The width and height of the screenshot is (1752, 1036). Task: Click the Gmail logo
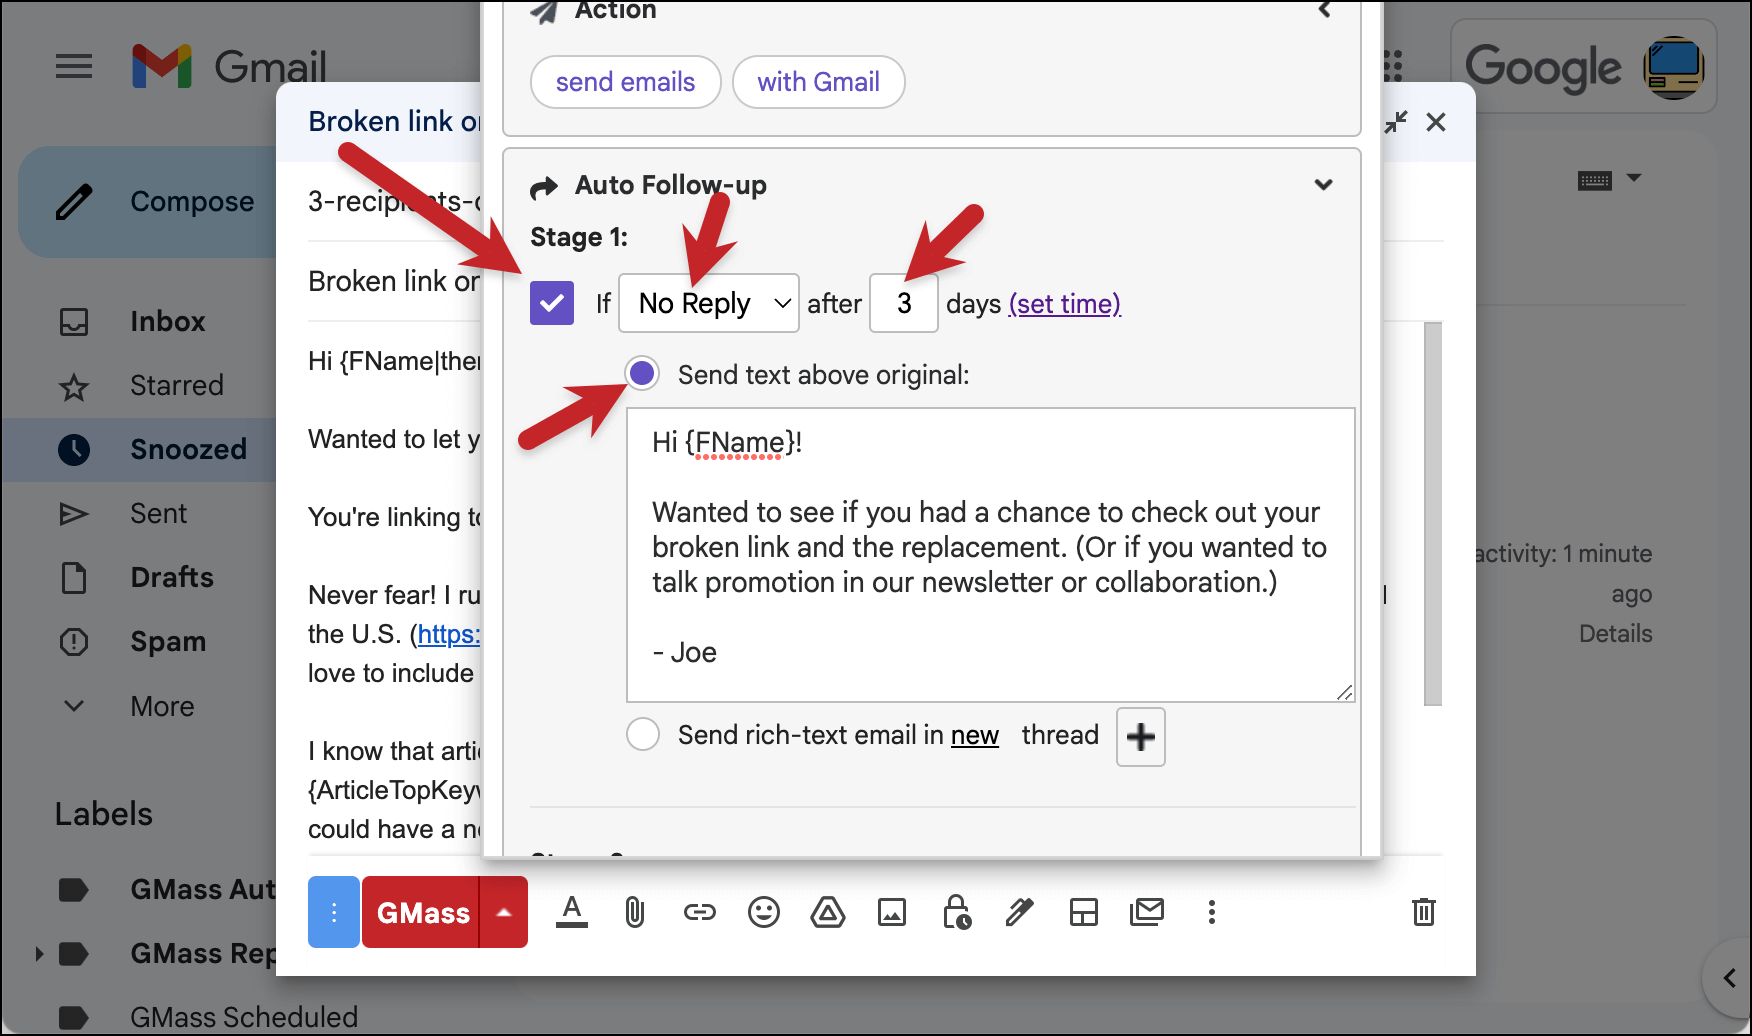coord(229,67)
